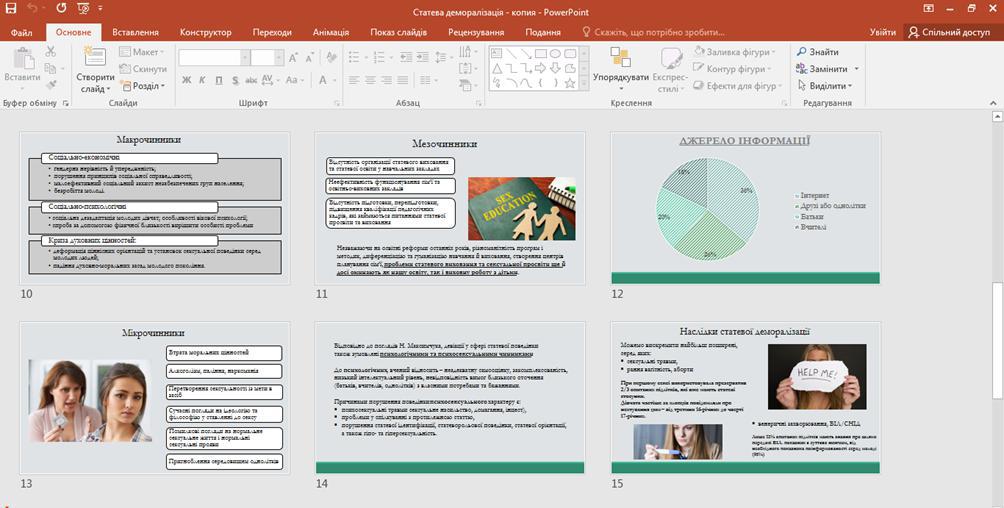Open the Переходи ribbon tab
This screenshot has width=1004, height=508.
[x=272, y=32]
